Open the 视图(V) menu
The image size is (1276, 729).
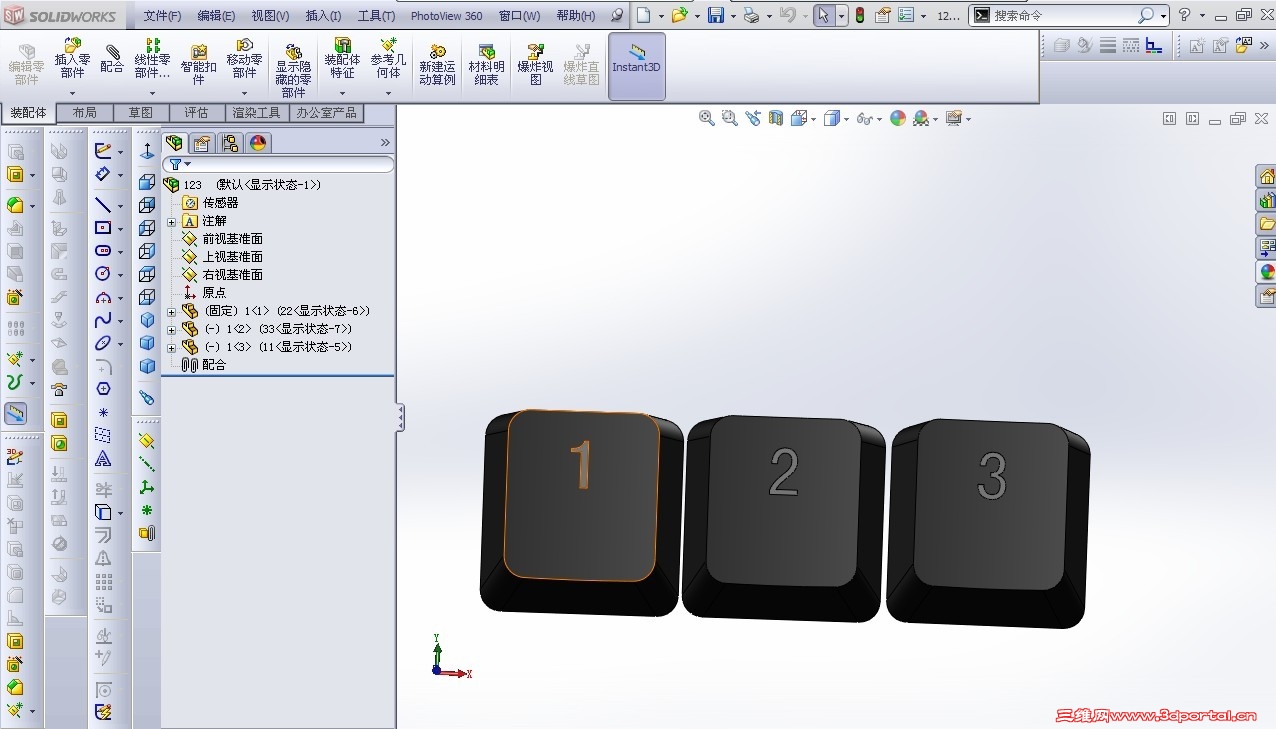pyautogui.click(x=270, y=16)
